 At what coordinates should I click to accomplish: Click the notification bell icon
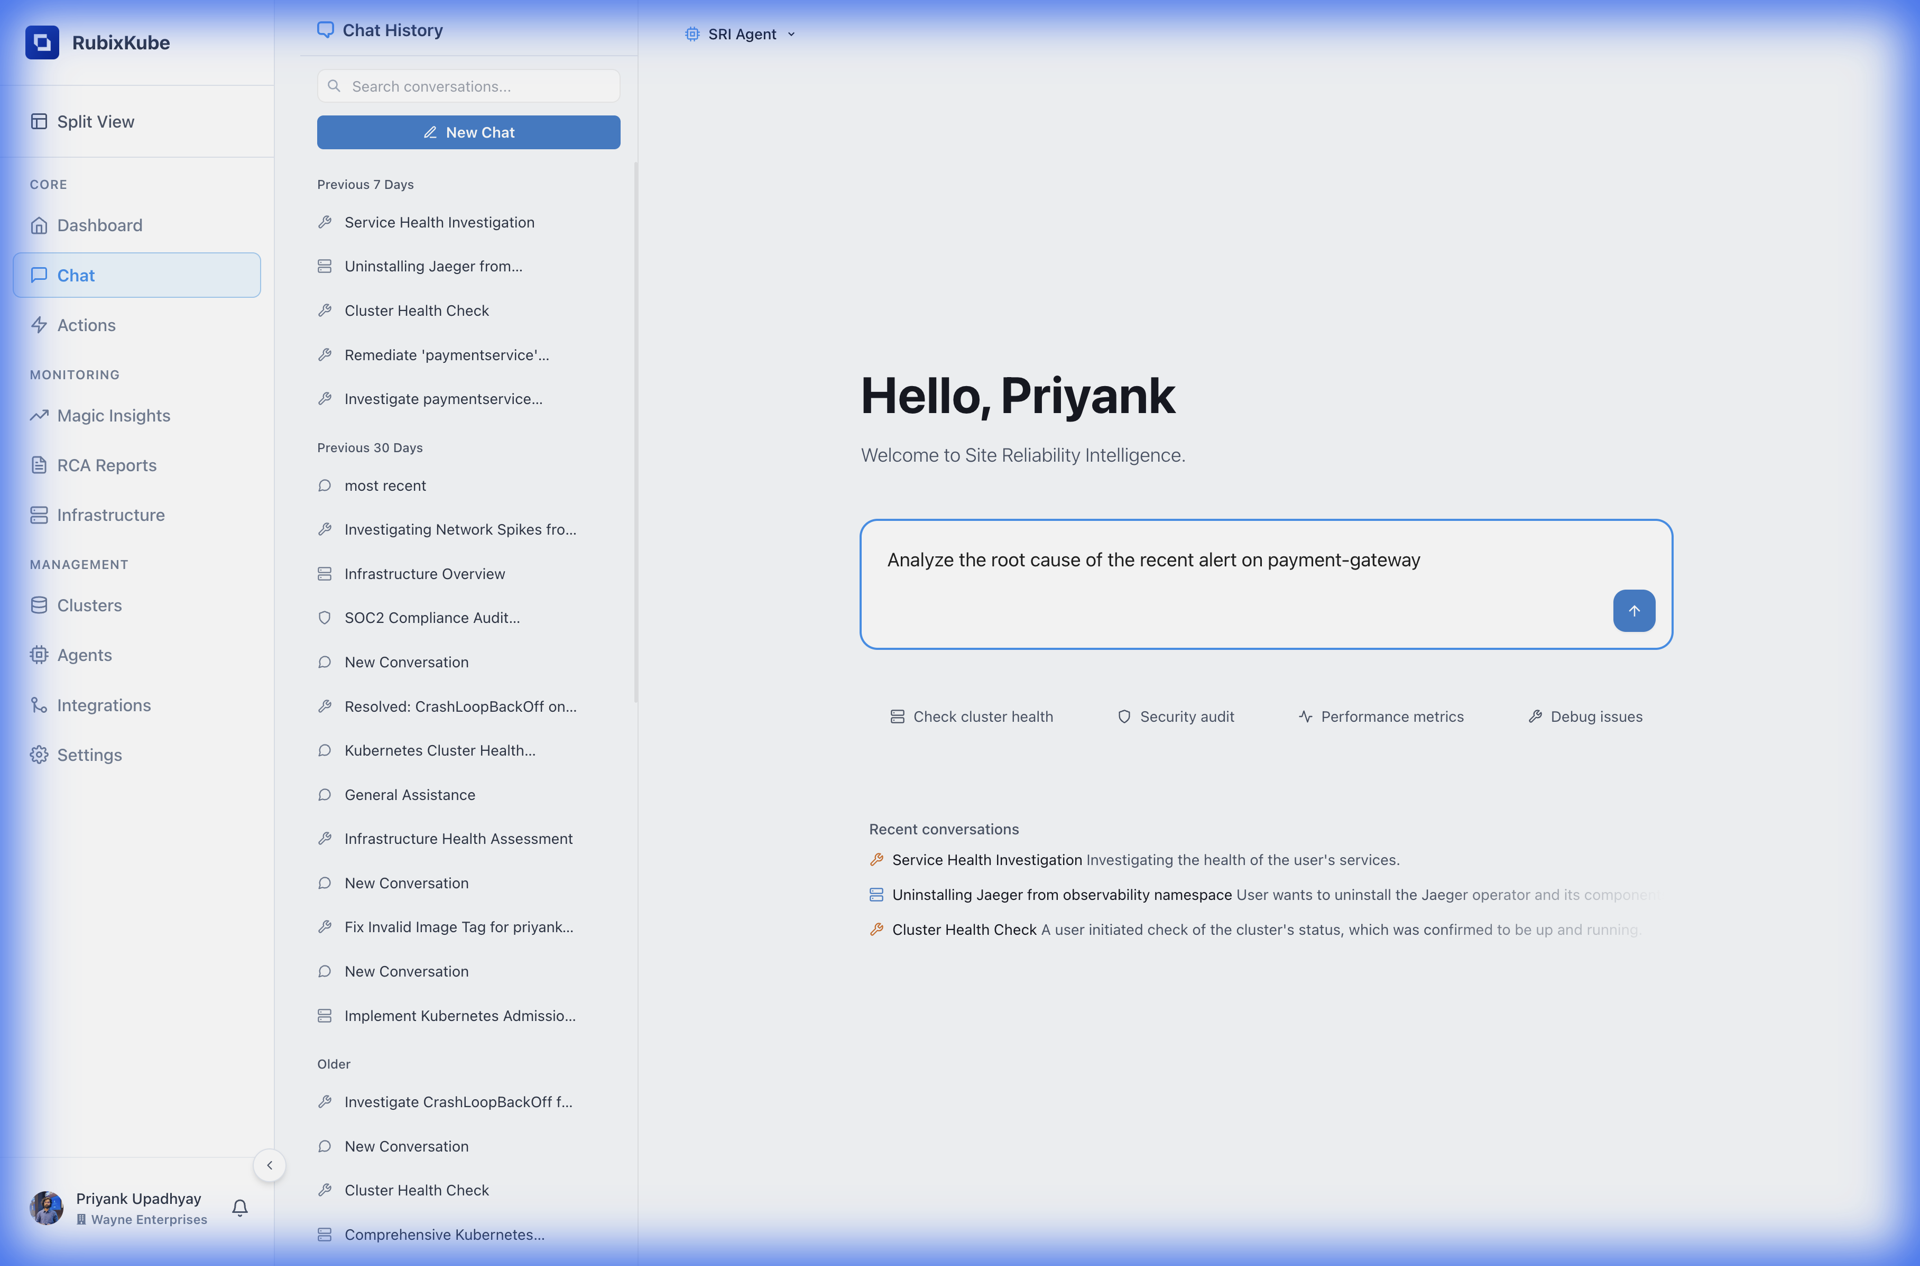pyautogui.click(x=239, y=1207)
